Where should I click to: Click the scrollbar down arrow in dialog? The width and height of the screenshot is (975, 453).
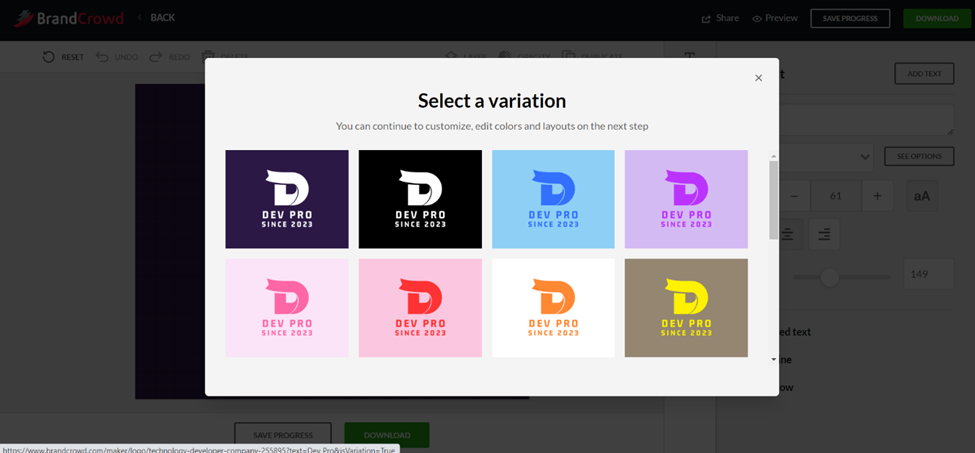coord(774,360)
